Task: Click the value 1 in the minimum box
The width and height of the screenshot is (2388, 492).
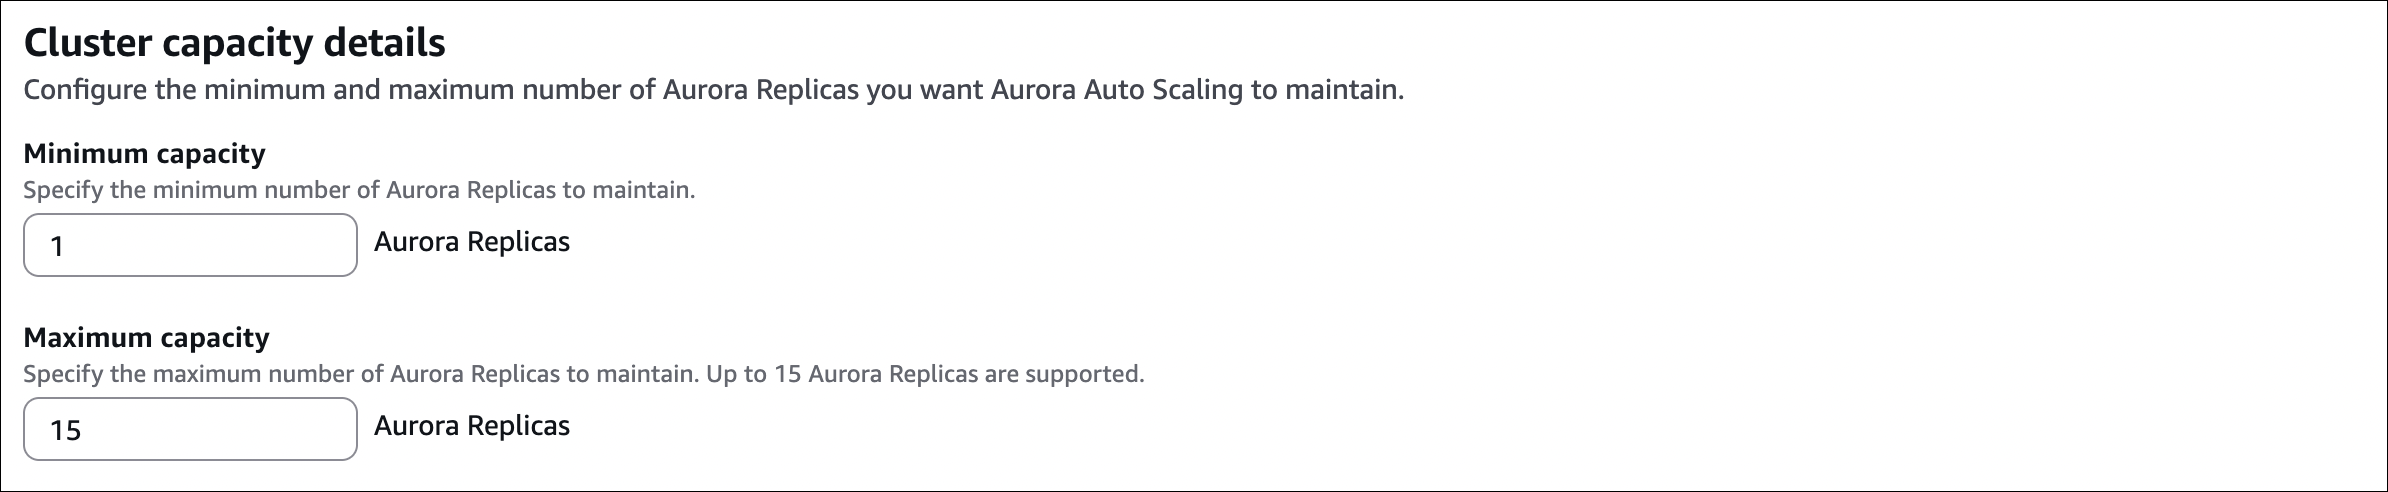Action: (58, 246)
